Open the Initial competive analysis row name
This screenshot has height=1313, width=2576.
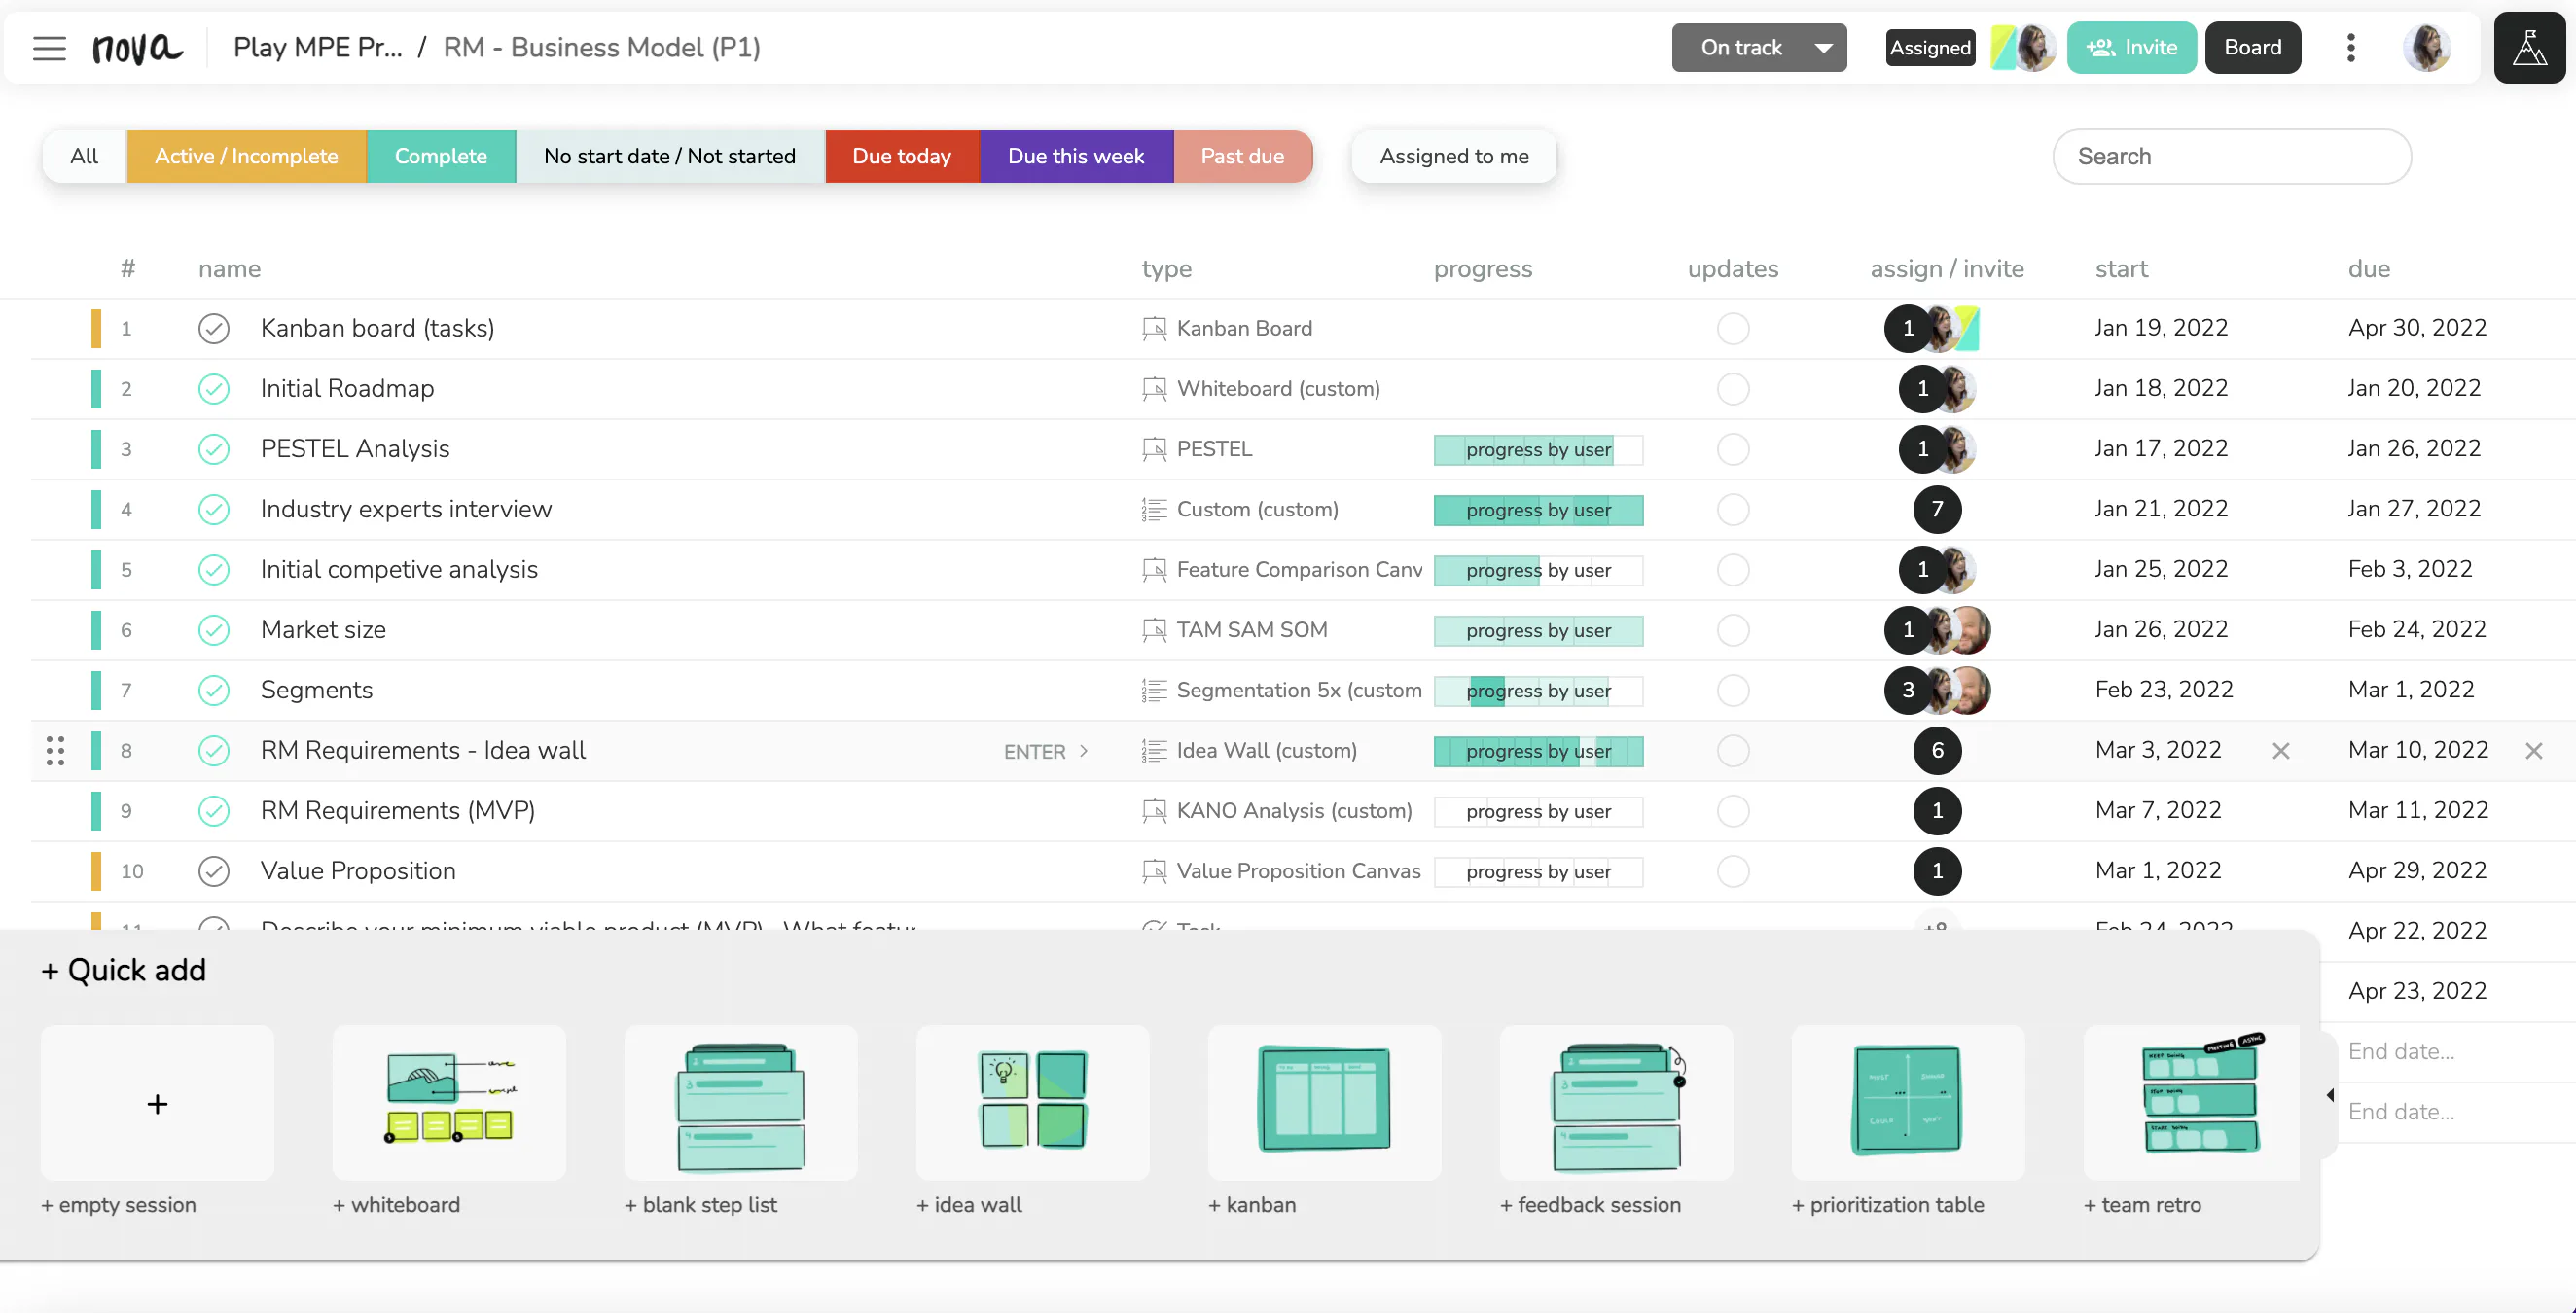(x=399, y=569)
